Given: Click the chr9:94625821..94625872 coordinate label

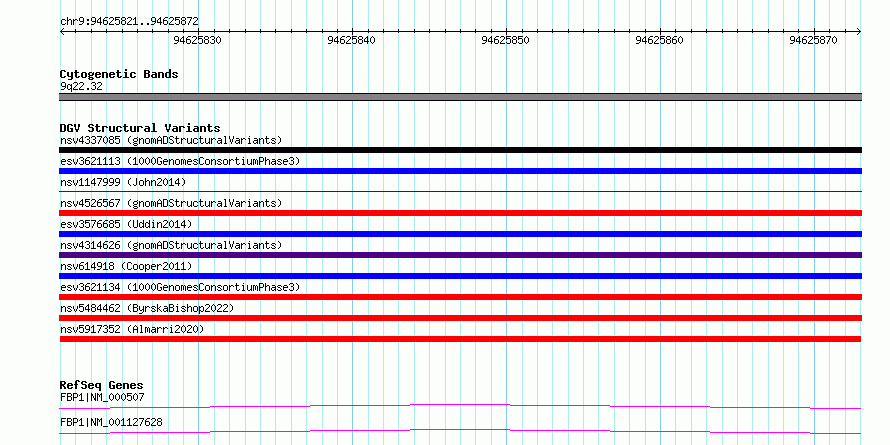Looking at the screenshot, I should coord(129,22).
